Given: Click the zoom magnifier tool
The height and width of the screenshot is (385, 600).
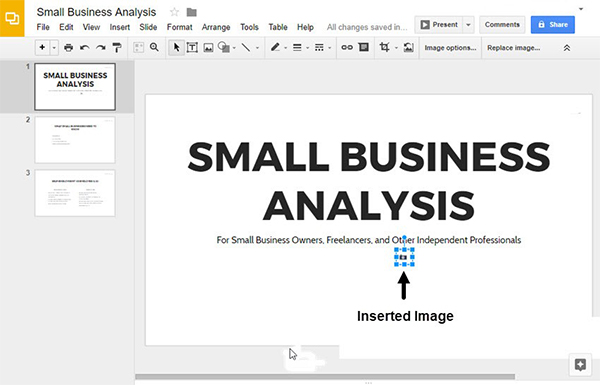Looking at the screenshot, I should 154,47.
